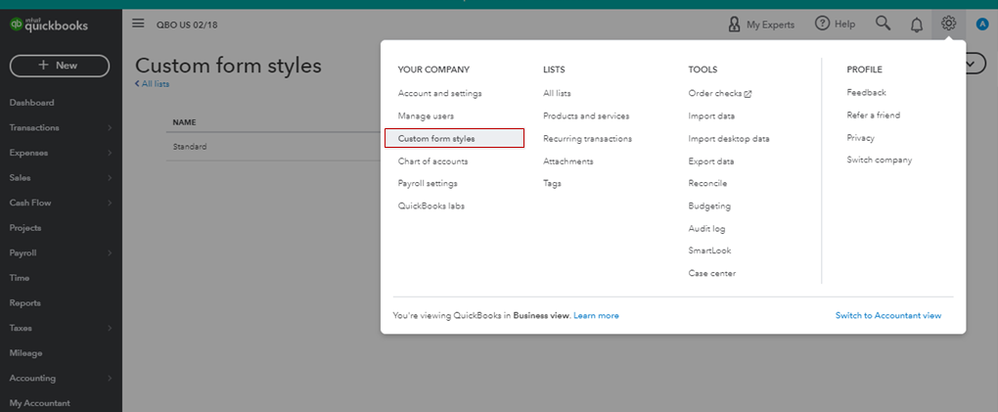Click the QuickBooks logo

click(49, 25)
